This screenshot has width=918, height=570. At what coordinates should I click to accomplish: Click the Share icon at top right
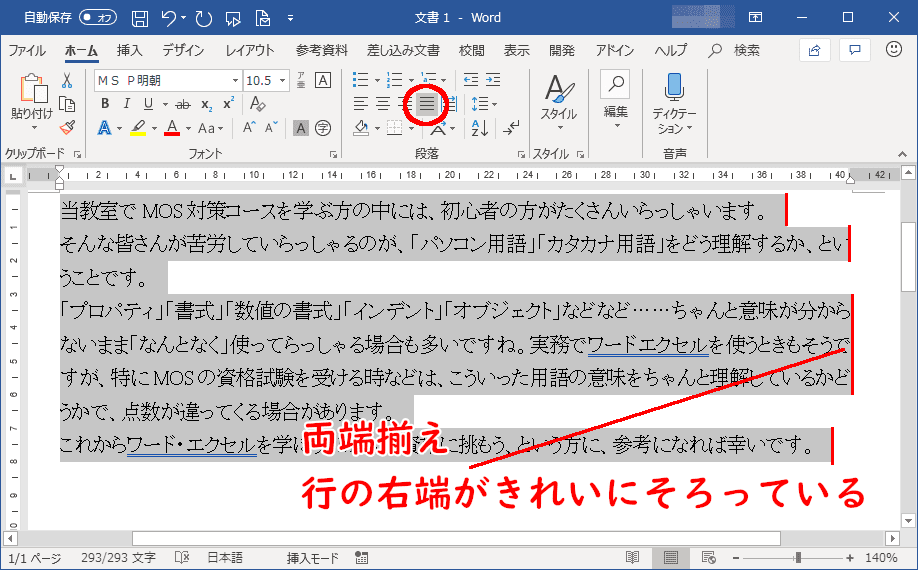[814, 51]
